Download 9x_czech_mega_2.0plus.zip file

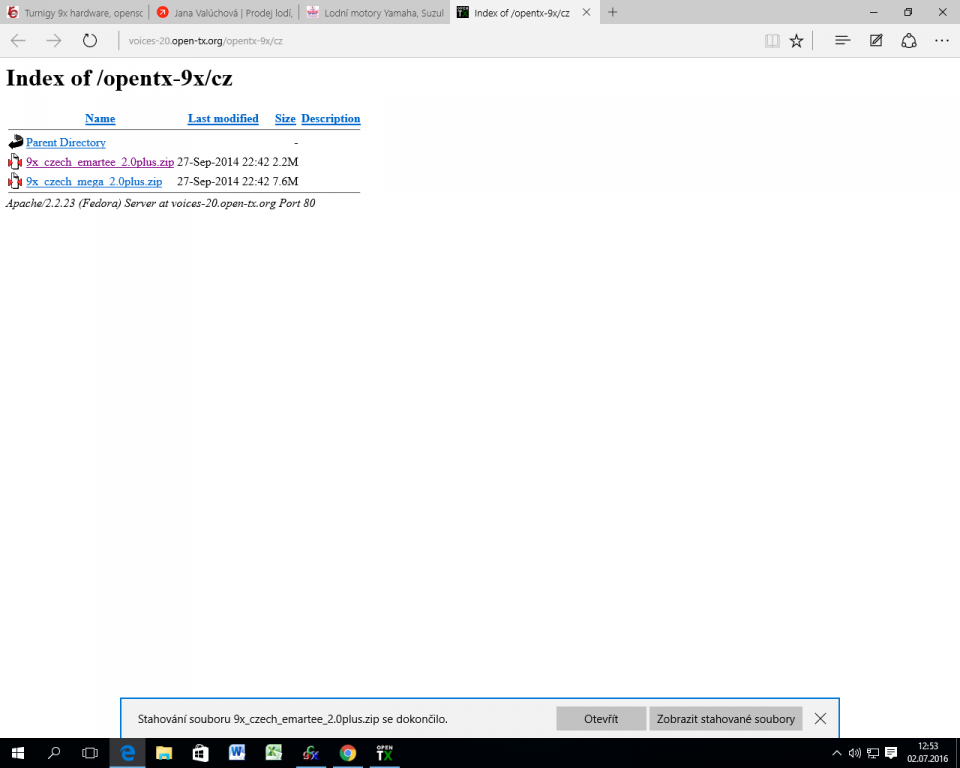(x=94, y=182)
